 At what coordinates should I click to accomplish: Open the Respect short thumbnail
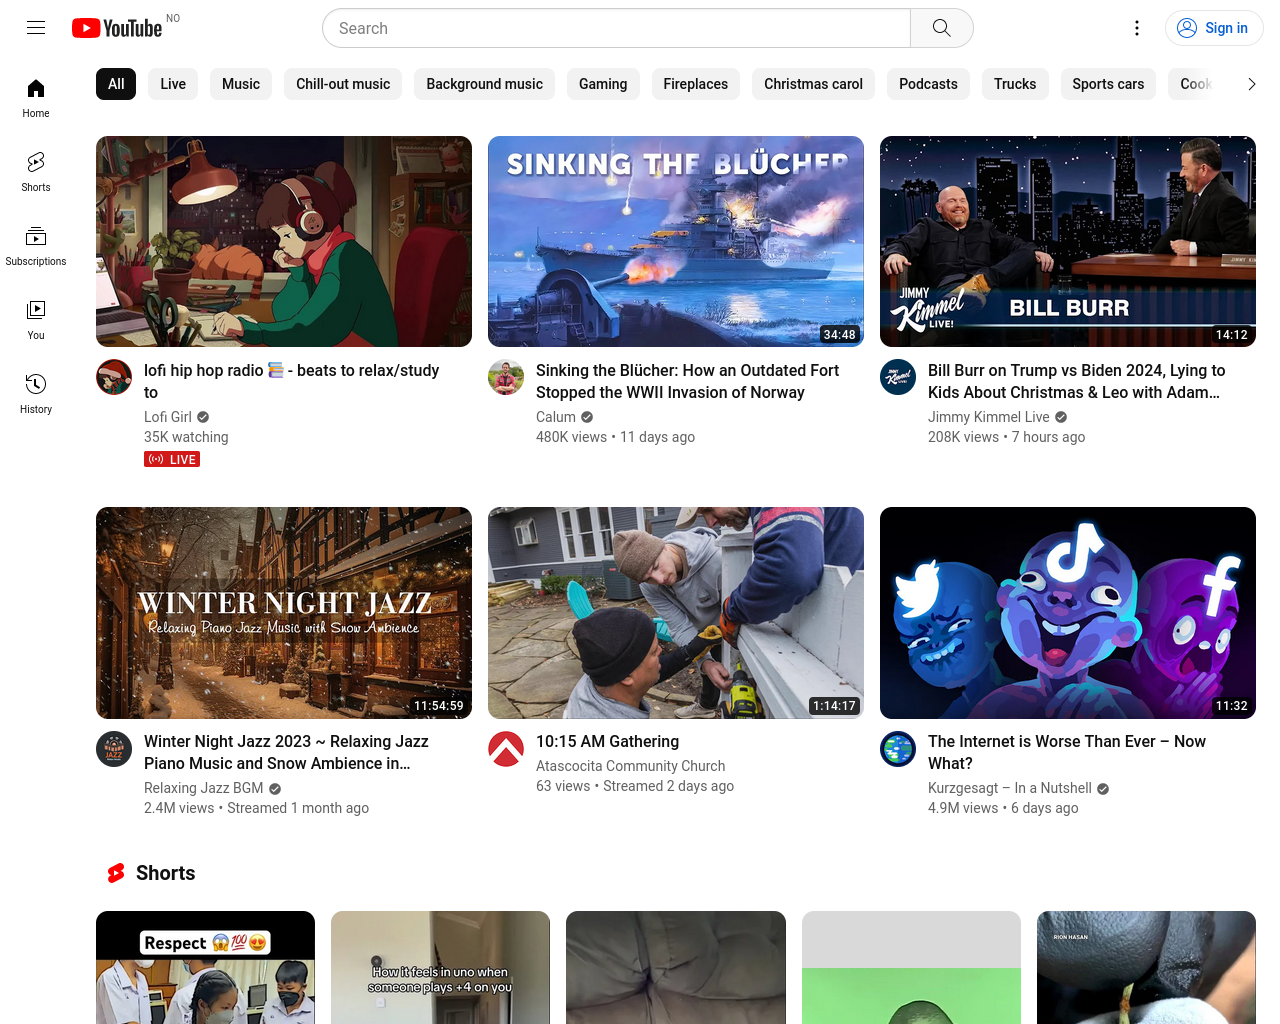pos(205,967)
